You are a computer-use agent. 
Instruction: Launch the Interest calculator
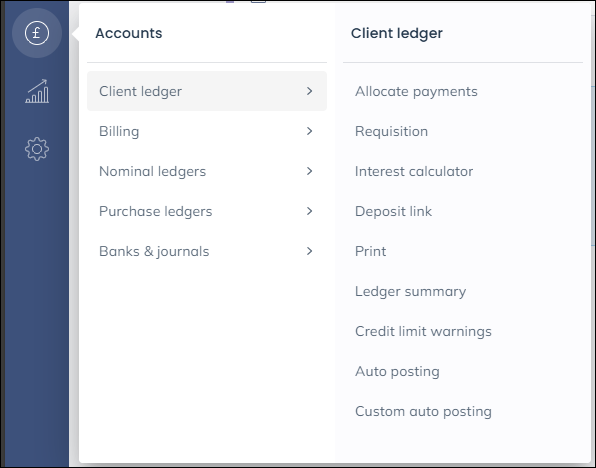coord(414,171)
